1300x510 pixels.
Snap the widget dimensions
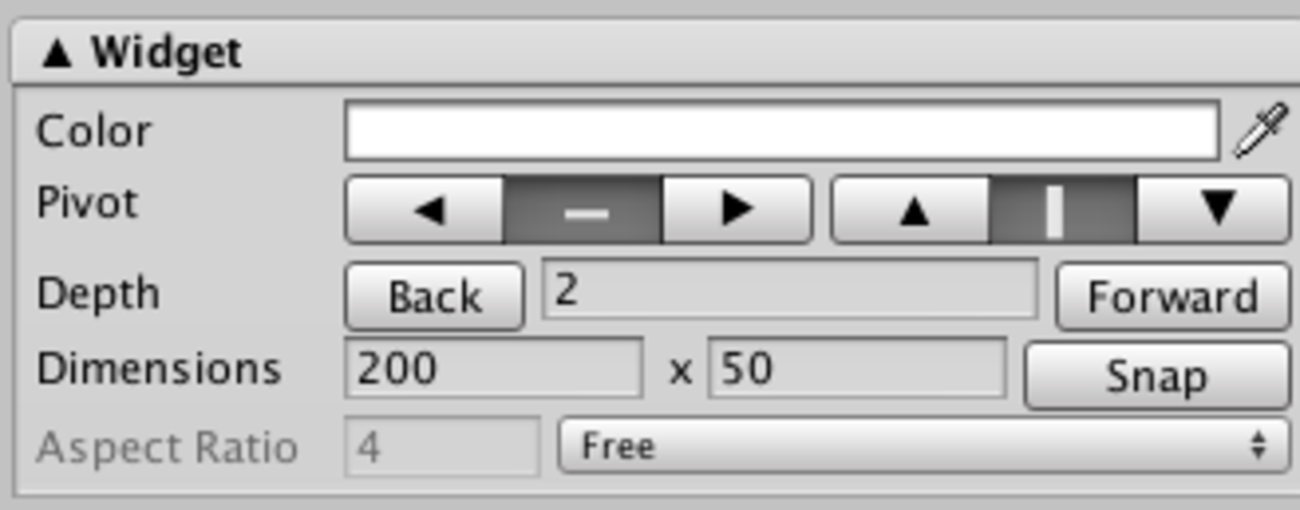tap(1157, 376)
